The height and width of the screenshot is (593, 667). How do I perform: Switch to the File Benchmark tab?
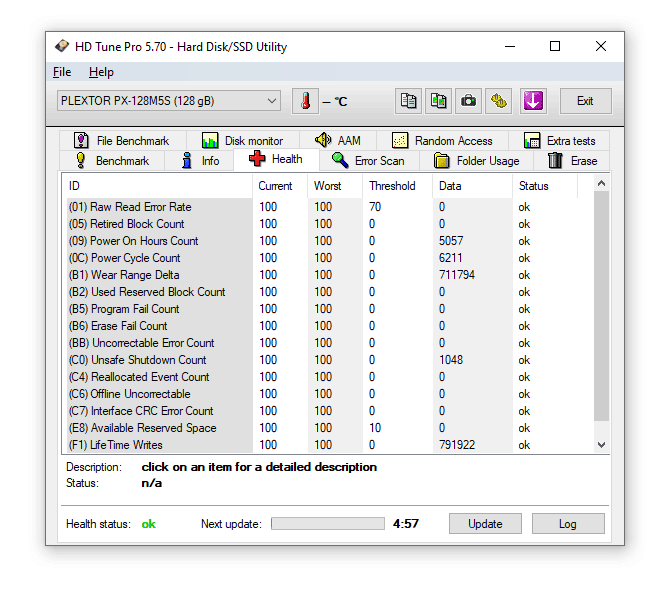[x=122, y=140]
